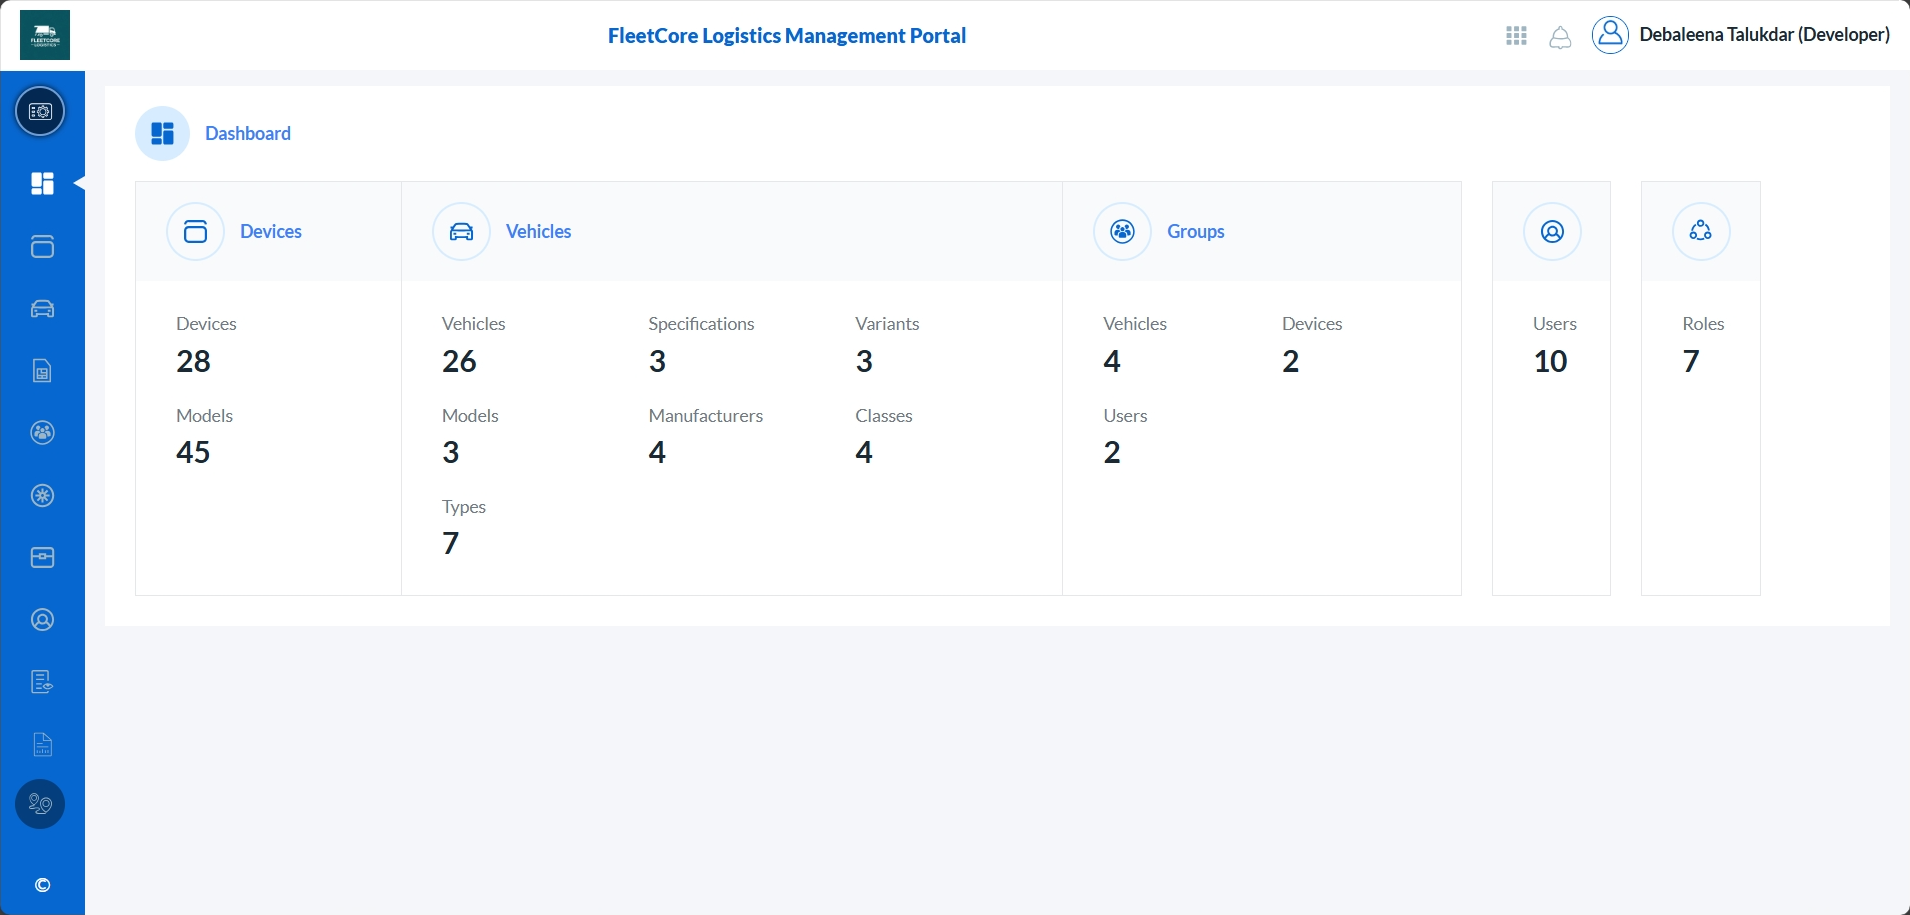Open the Vehicles card title link
The height and width of the screenshot is (915, 1910).
pyautogui.click(x=538, y=231)
